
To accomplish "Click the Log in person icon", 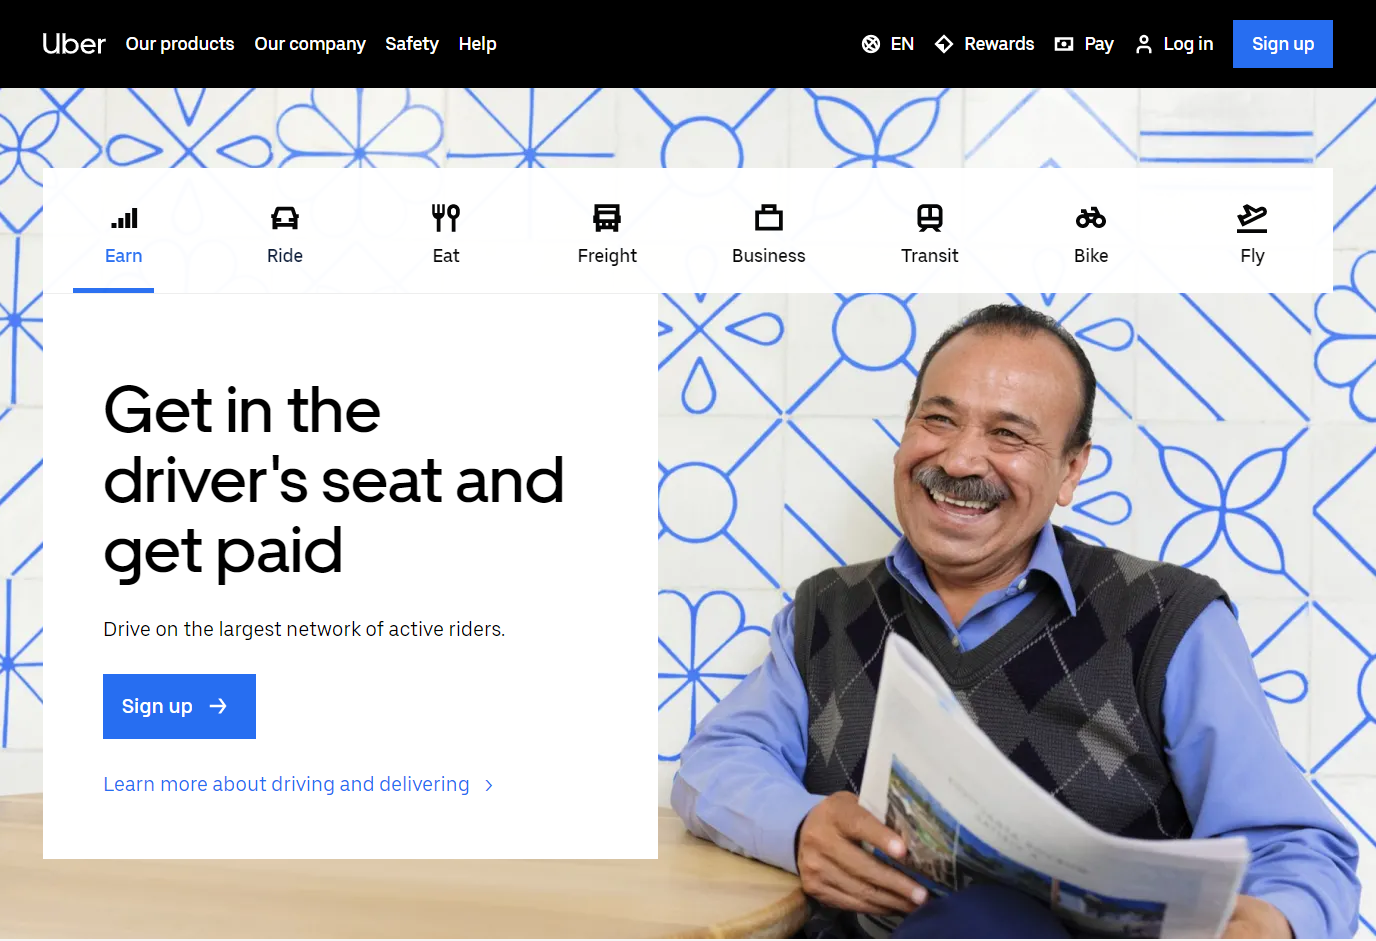I will 1144,44.
